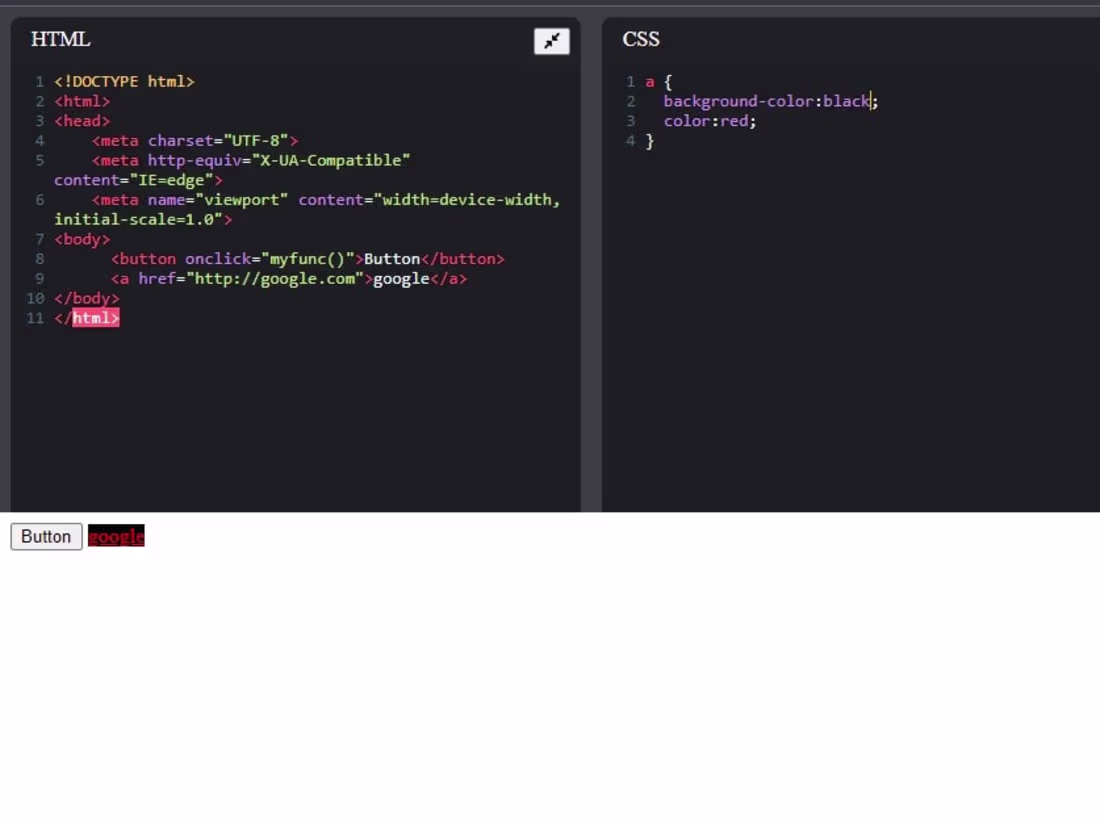
Task: Switch focus to the HTML panel header
Action: tap(60, 39)
